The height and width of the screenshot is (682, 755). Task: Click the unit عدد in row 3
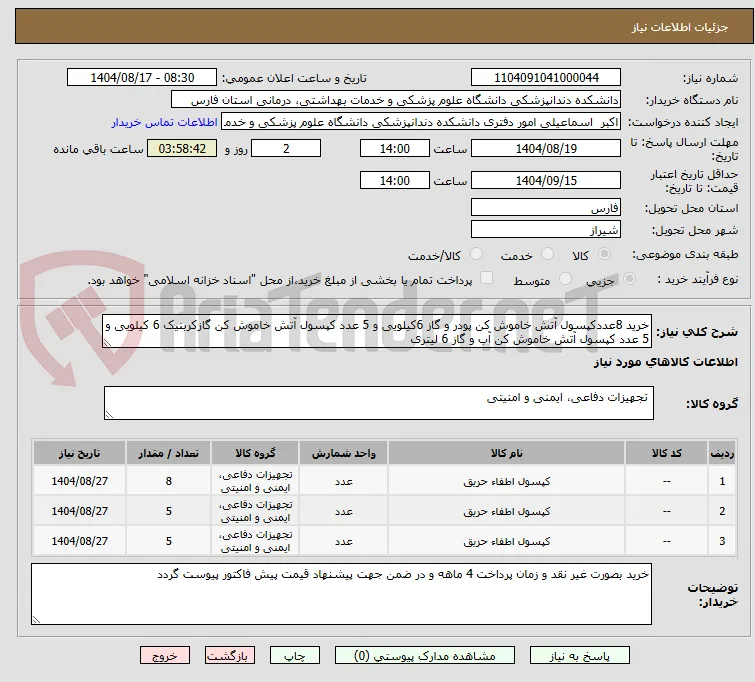click(x=344, y=541)
